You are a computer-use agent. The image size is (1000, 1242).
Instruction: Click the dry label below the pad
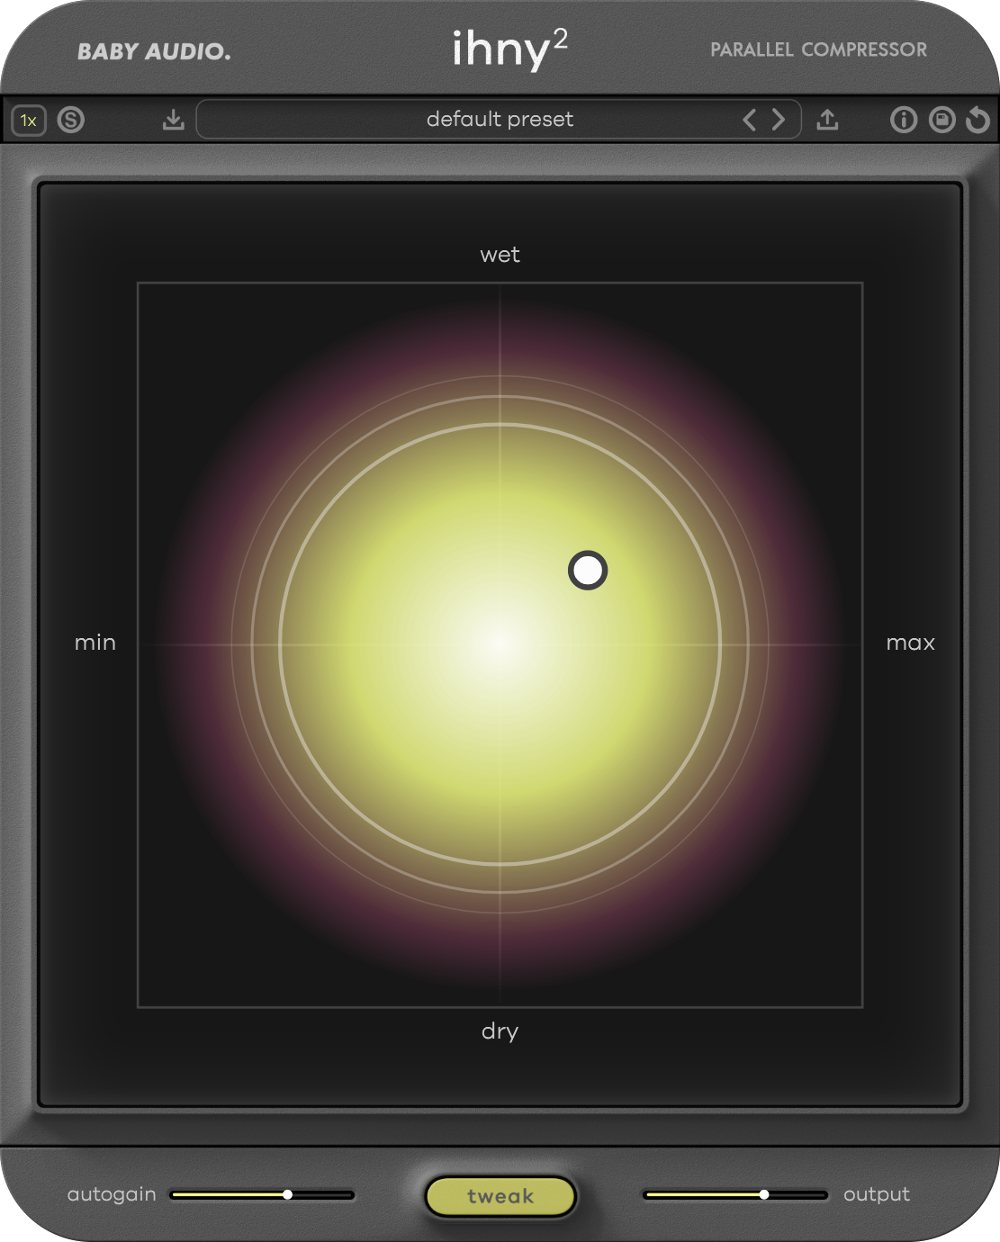pos(500,1031)
